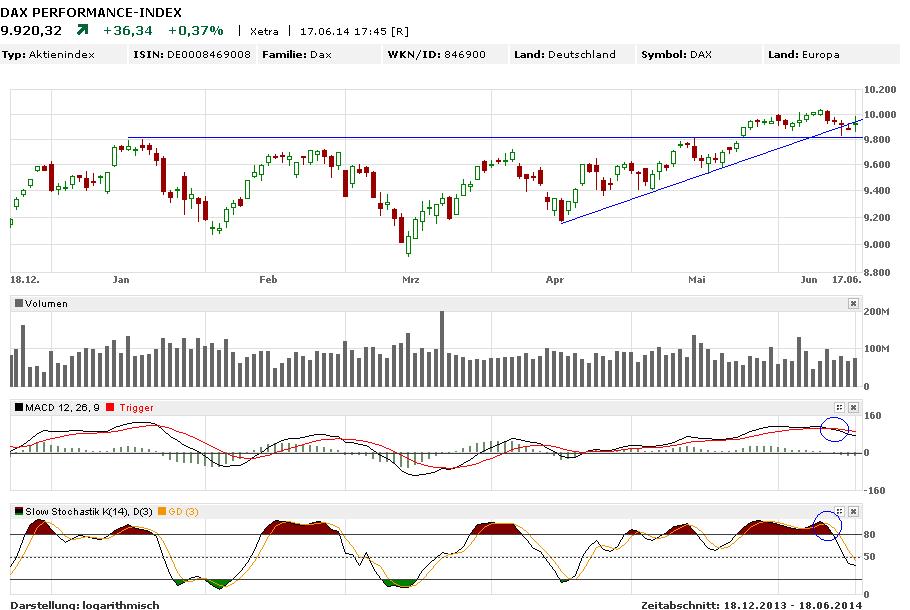The height and width of the screenshot is (610, 910).
Task: Click the "ISIN: DE0008469008" cell
Action: [192, 55]
